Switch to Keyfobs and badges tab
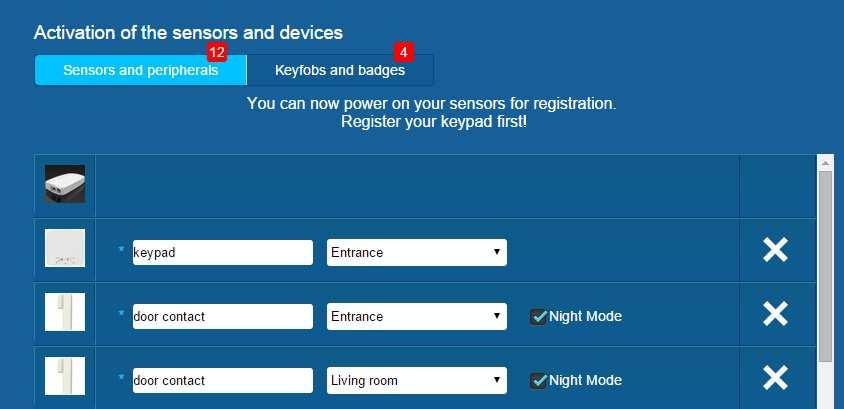Screen dimensions: 844x409 point(340,70)
